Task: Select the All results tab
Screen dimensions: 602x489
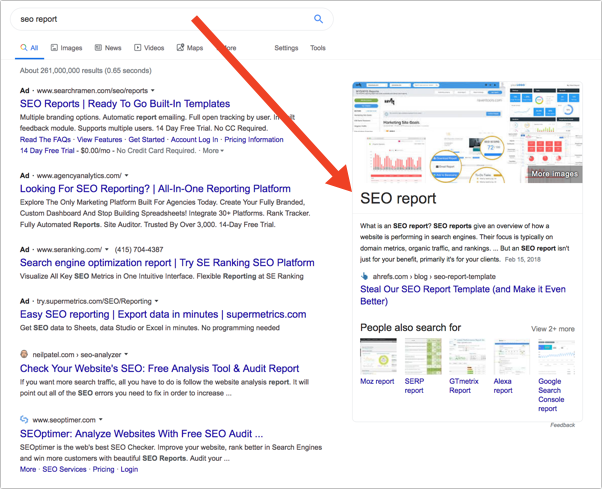Action: (x=29, y=48)
